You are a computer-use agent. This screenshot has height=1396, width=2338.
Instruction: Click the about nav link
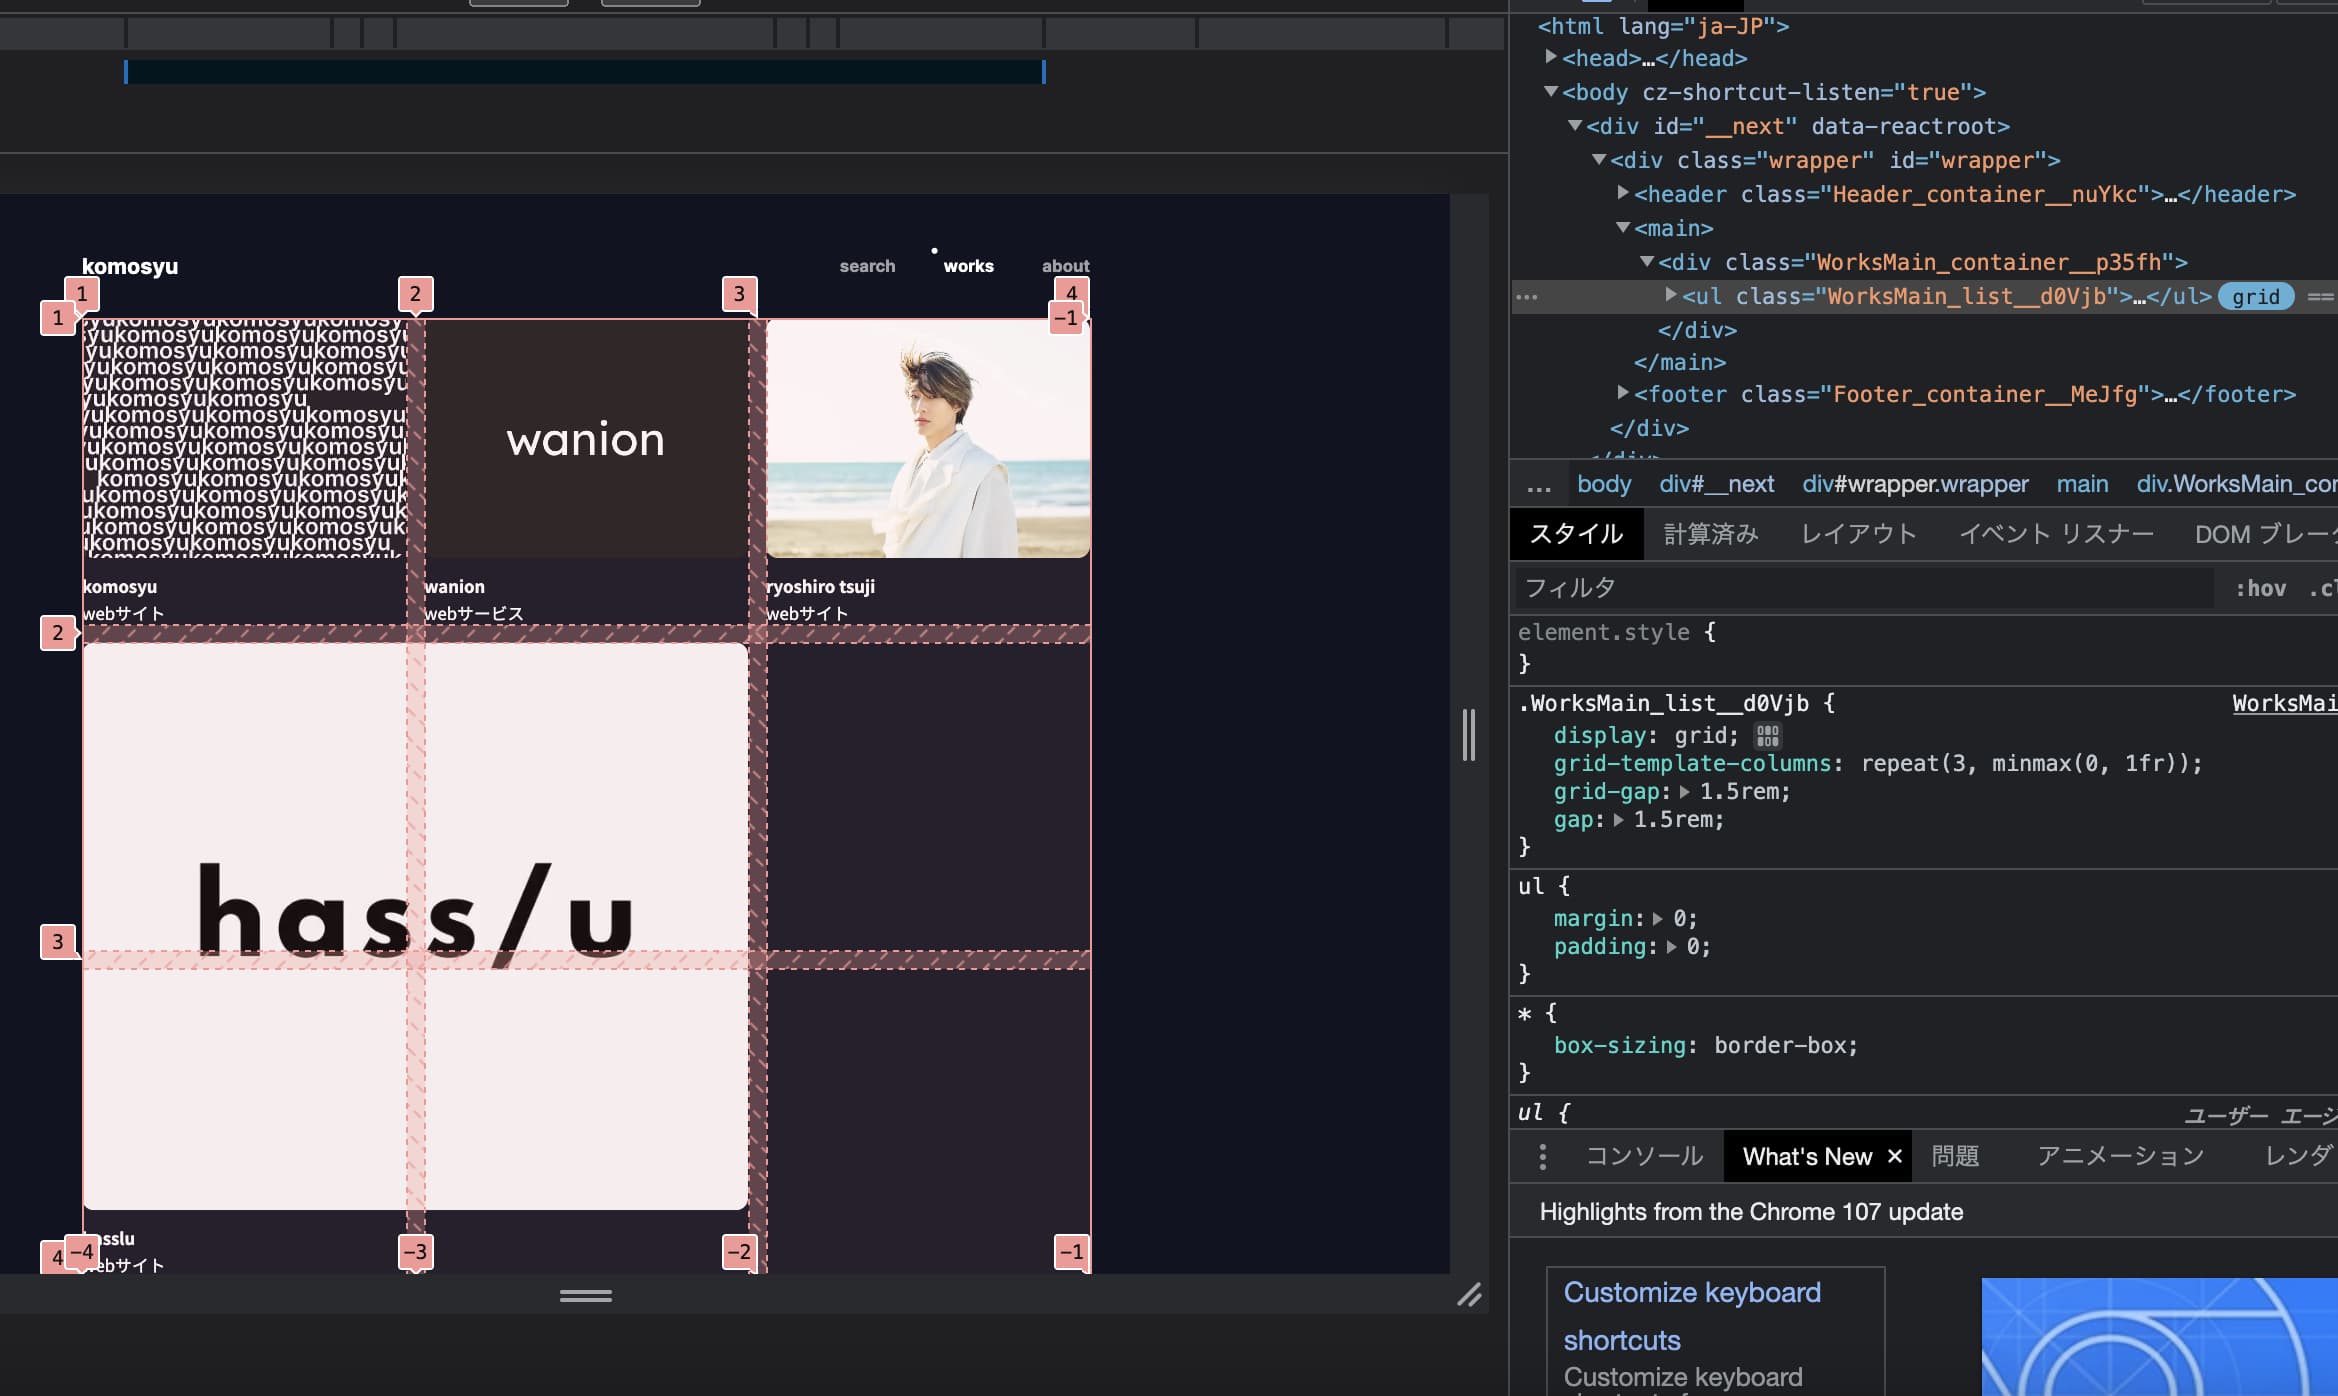[x=1065, y=266]
